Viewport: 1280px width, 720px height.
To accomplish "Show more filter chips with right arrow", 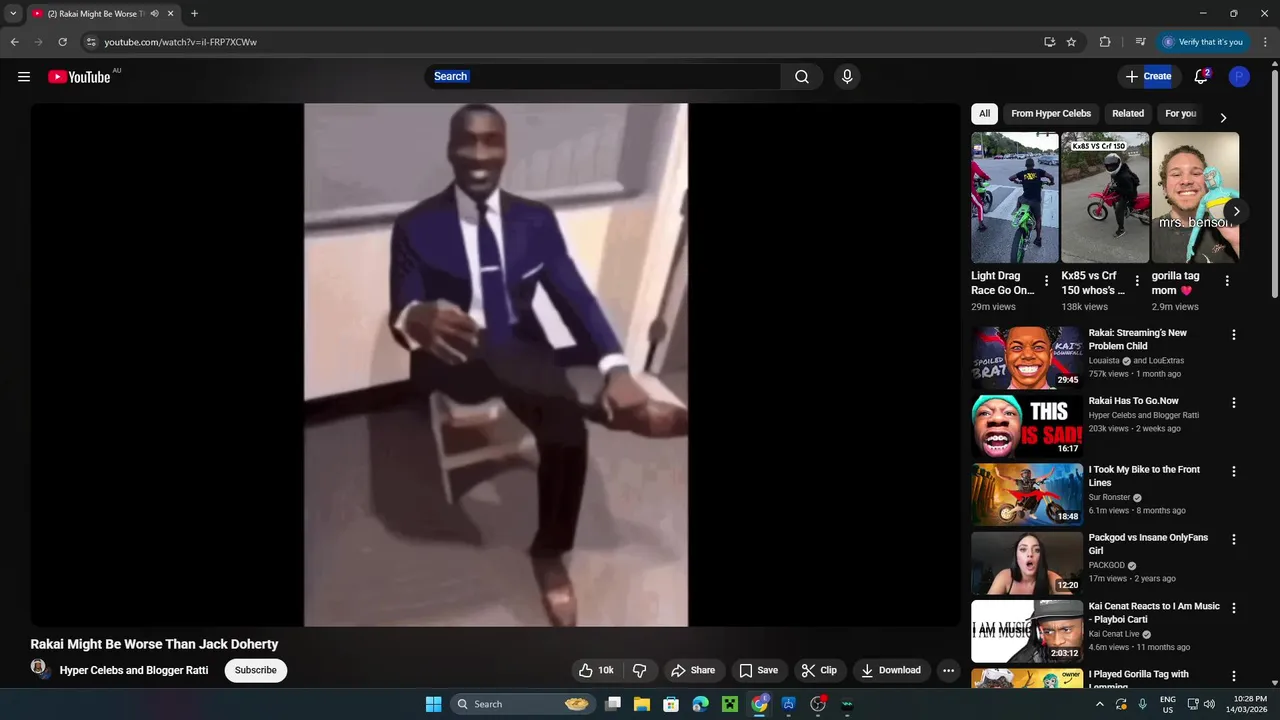I will (x=1223, y=118).
